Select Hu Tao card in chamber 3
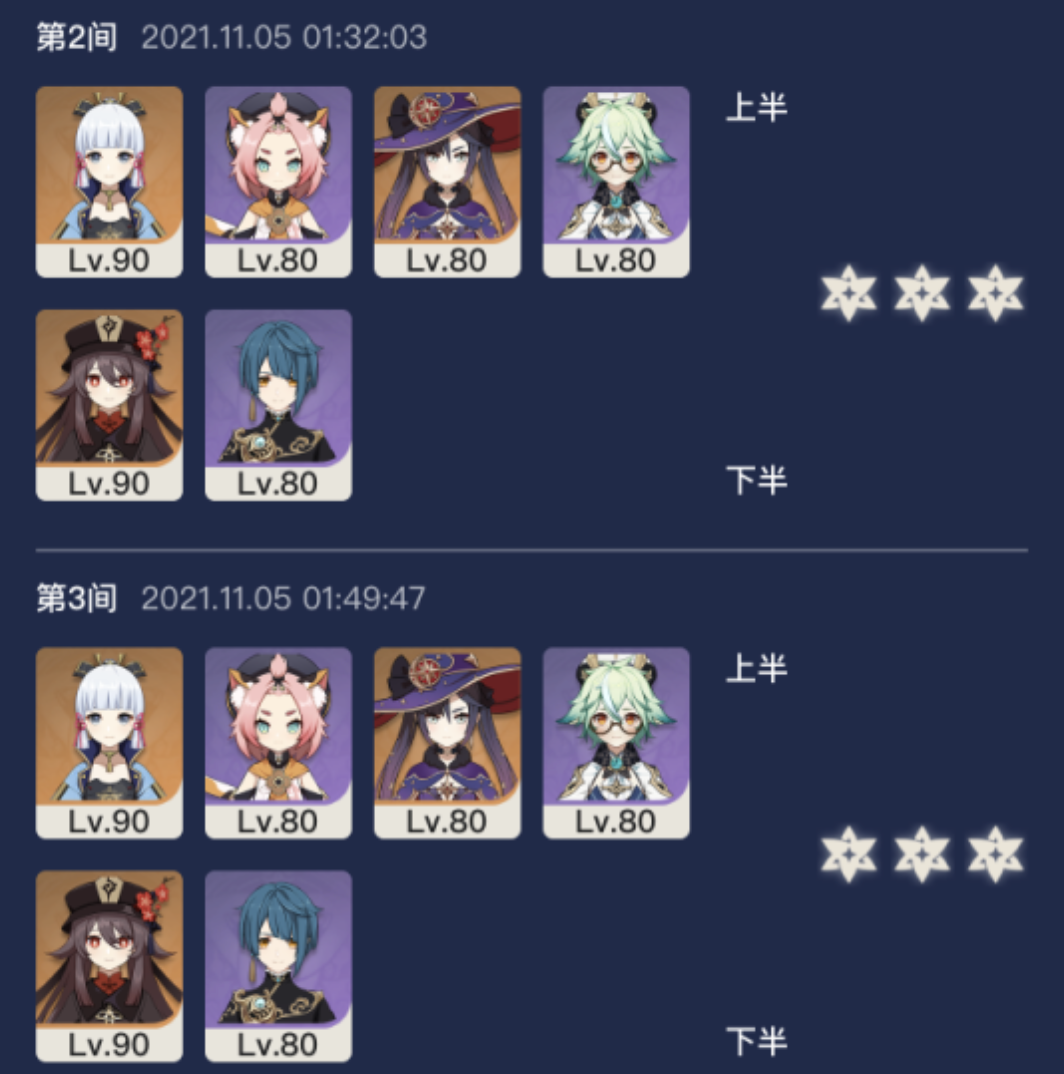 tap(109, 966)
